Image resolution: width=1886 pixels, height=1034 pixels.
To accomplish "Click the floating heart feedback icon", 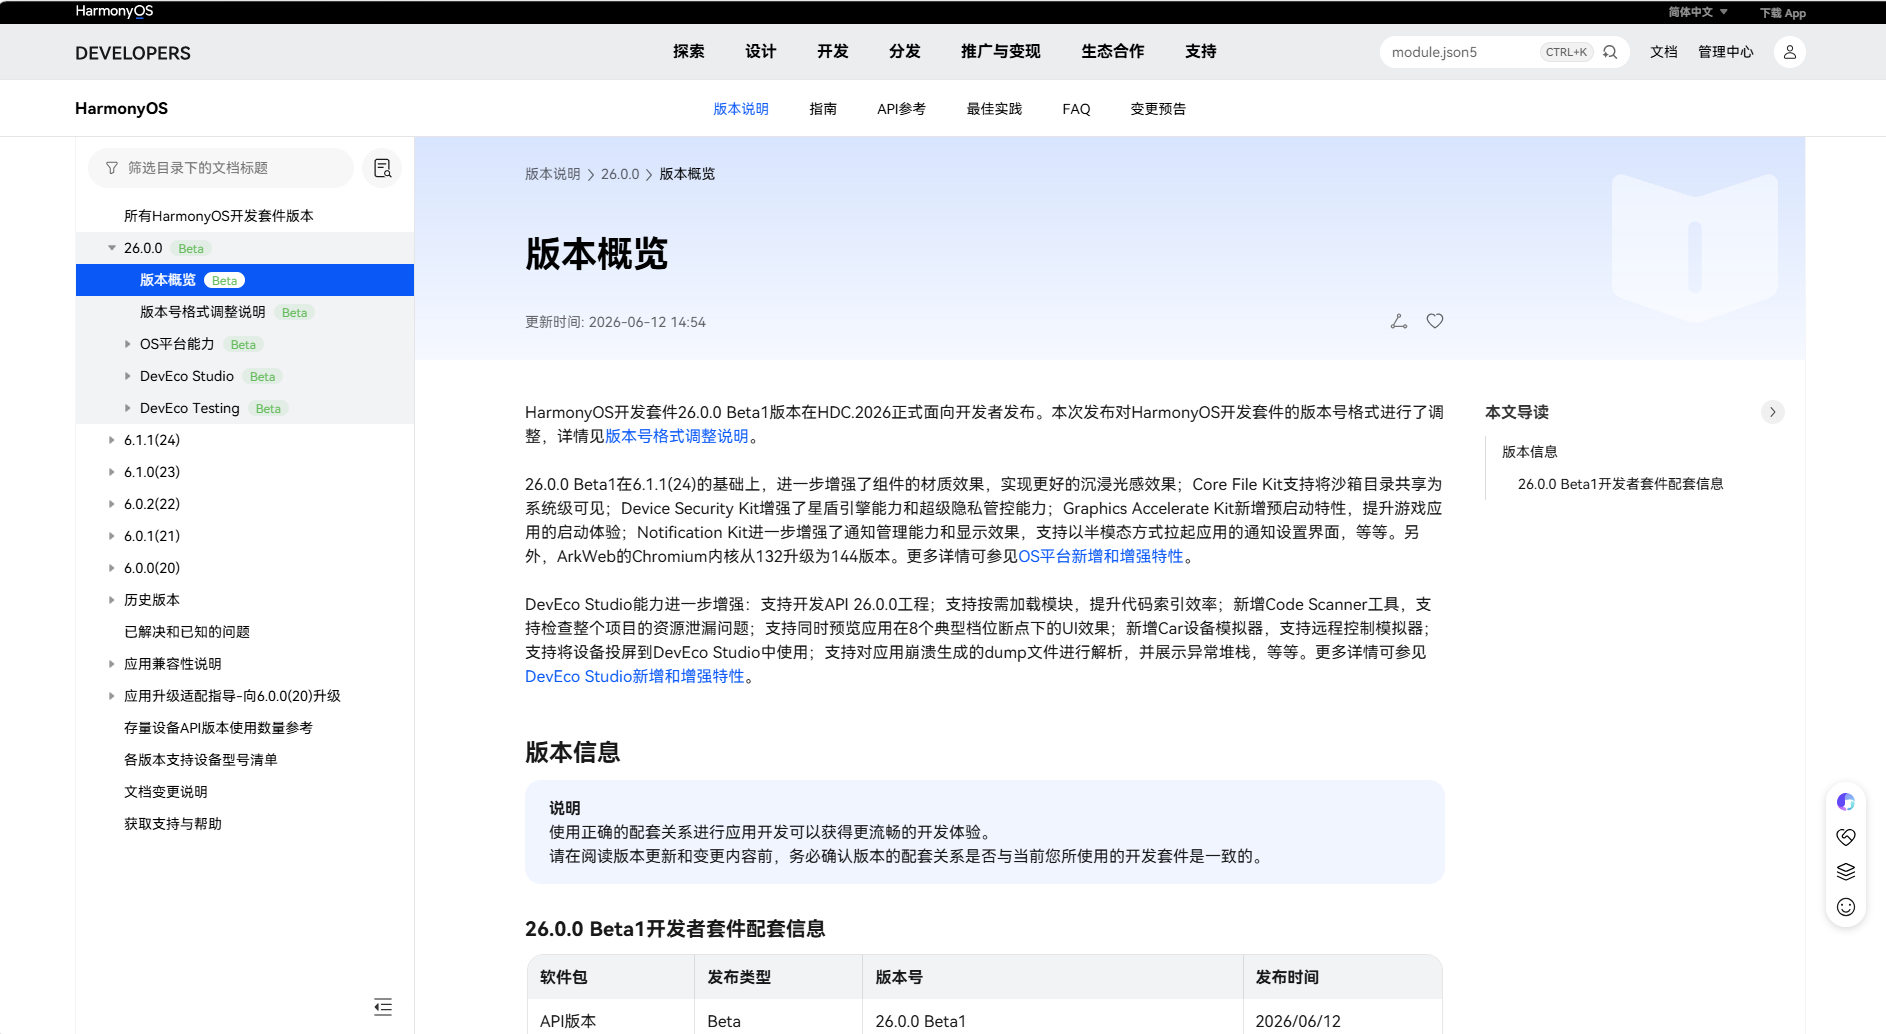I will coord(1846,837).
